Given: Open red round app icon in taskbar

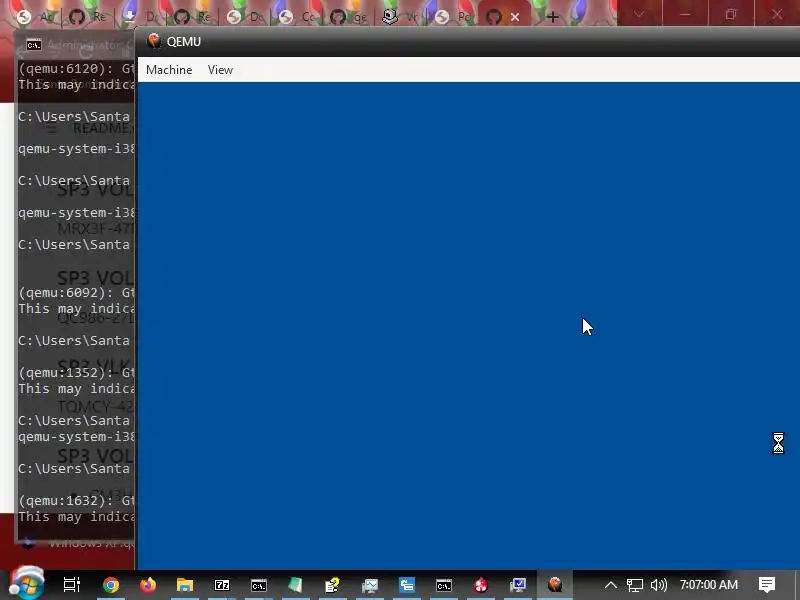Looking at the screenshot, I should pyautogui.click(x=481, y=585).
